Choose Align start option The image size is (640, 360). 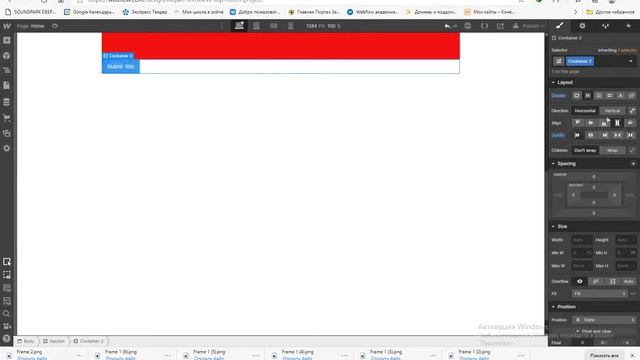(578, 123)
